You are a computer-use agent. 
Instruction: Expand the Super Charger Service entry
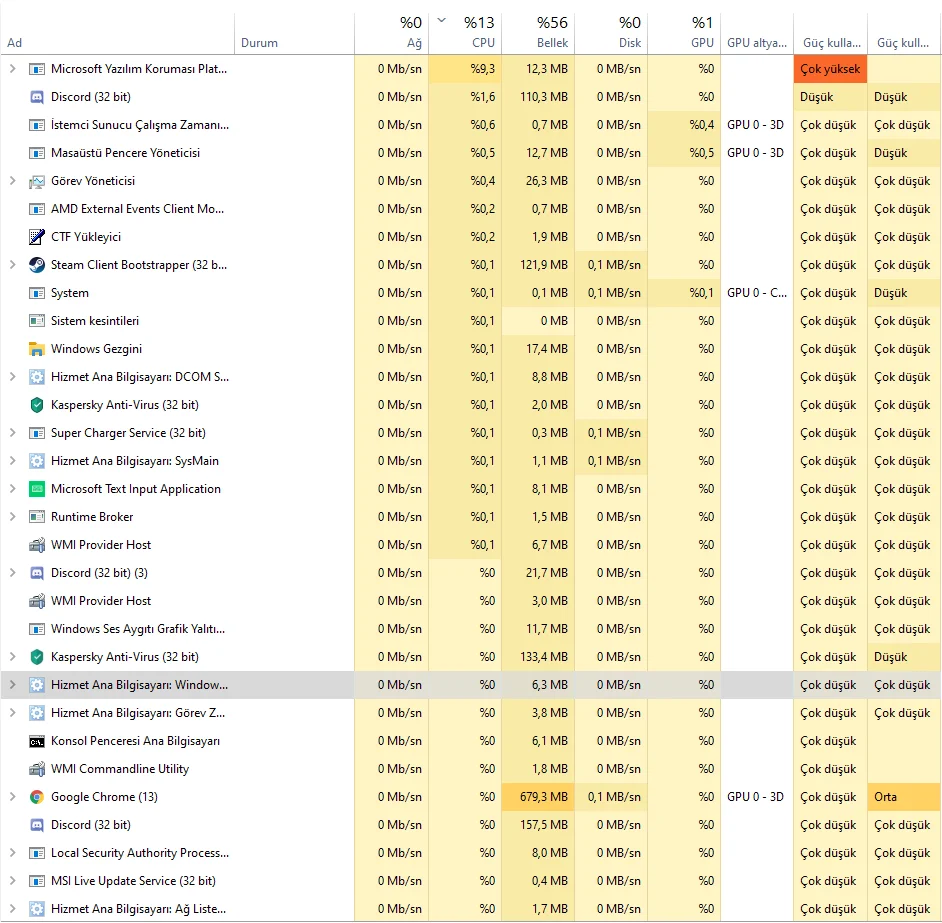(12, 433)
